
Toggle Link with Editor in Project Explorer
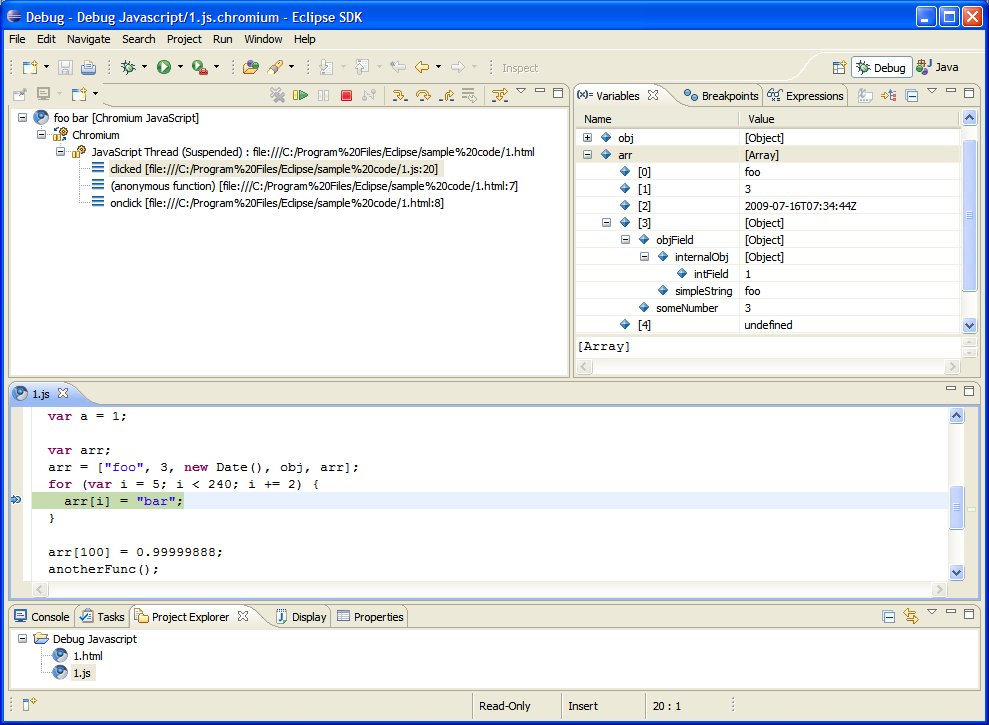click(x=911, y=616)
